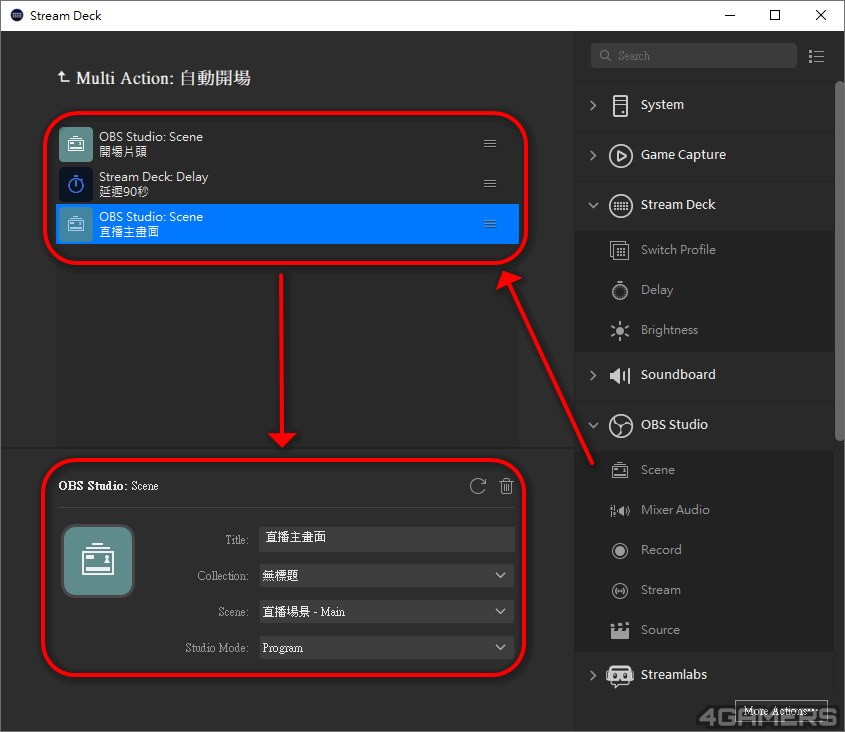The height and width of the screenshot is (732, 845).
Task: Toggle the action list view icon
Action: [816, 56]
